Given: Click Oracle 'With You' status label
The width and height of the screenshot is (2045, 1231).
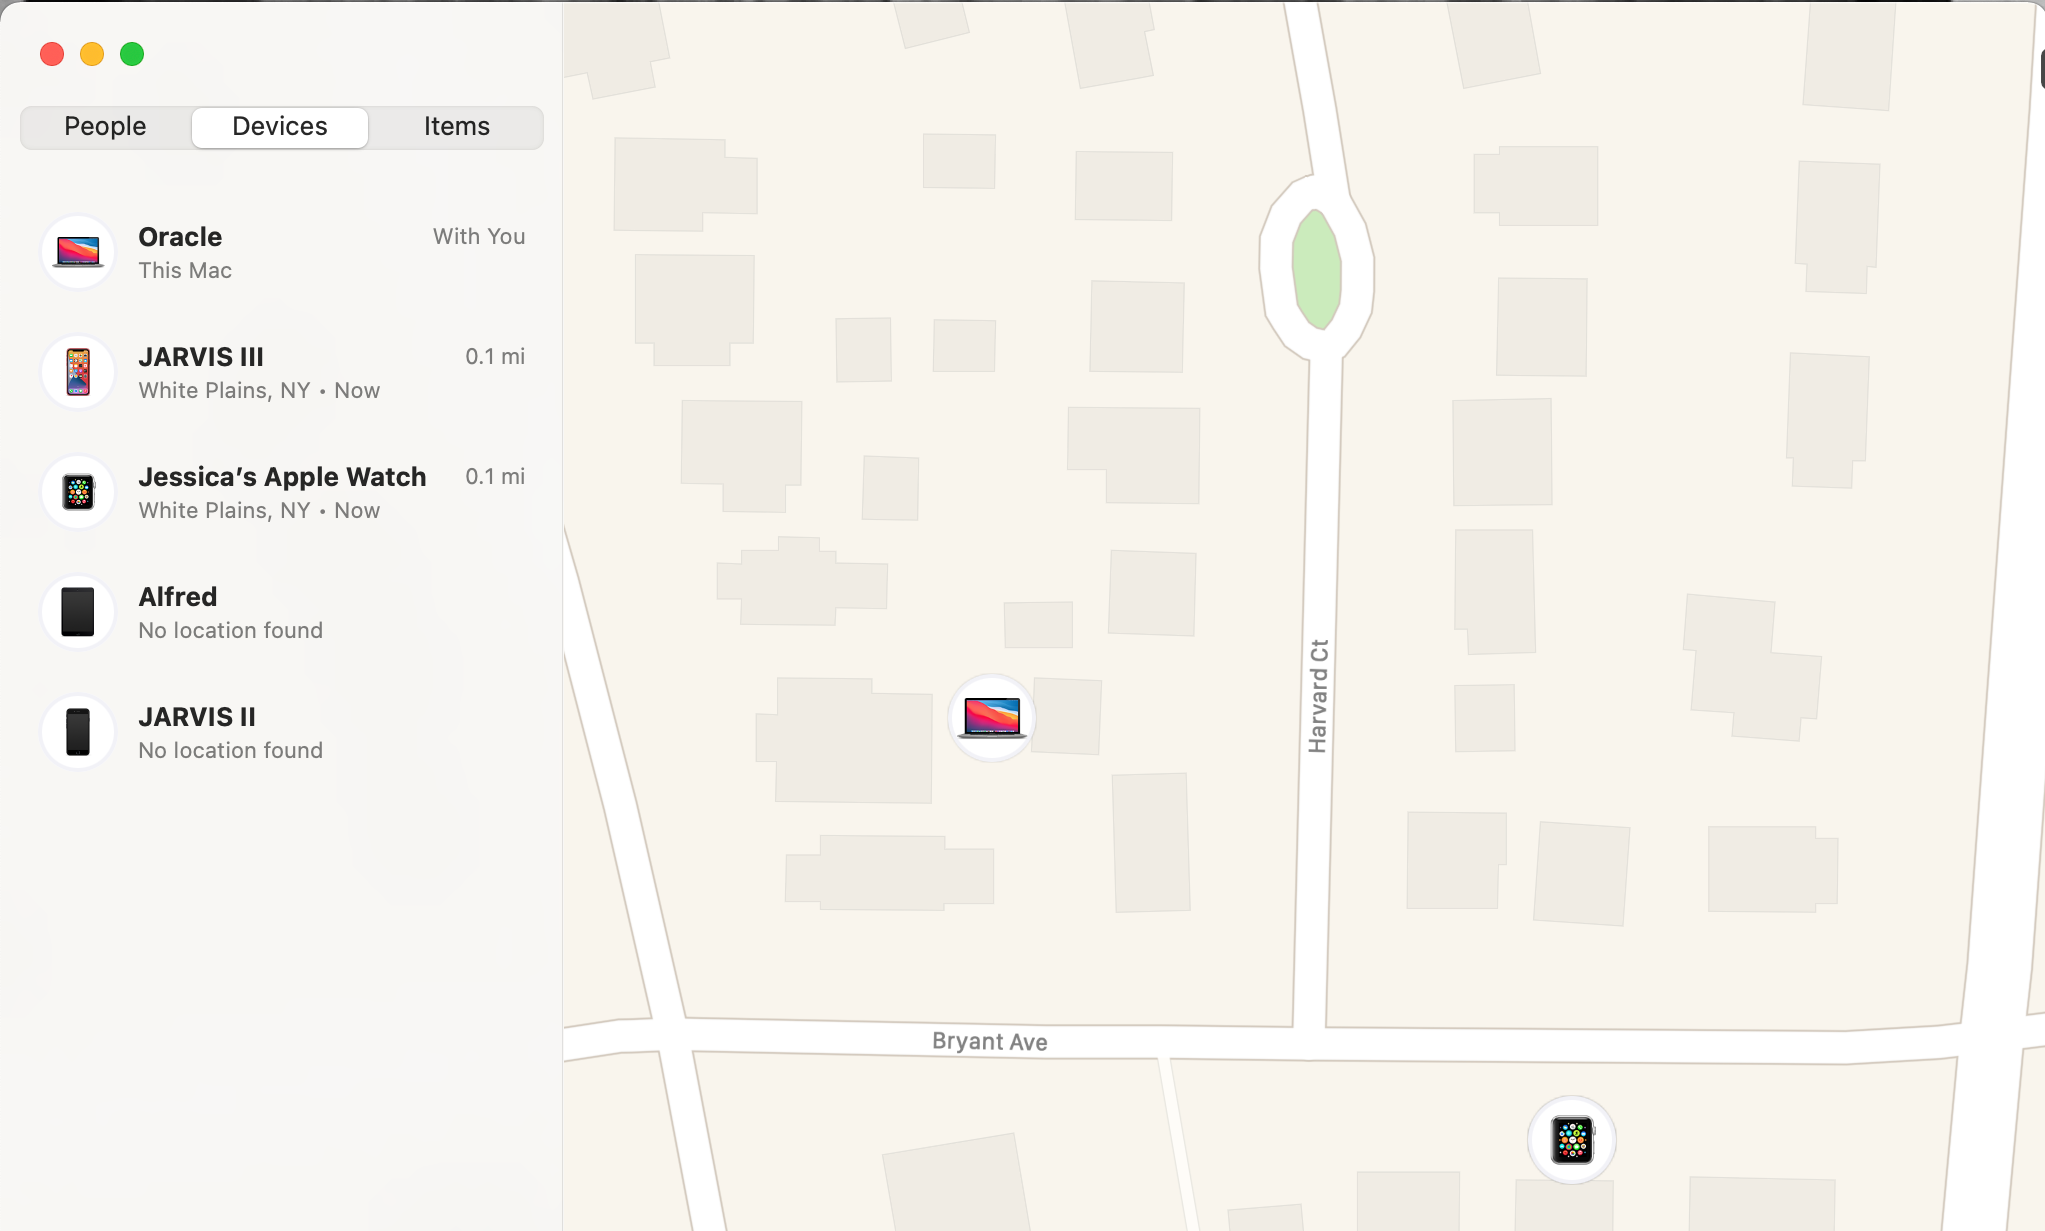Looking at the screenshot, I should (x=478, y=235).
